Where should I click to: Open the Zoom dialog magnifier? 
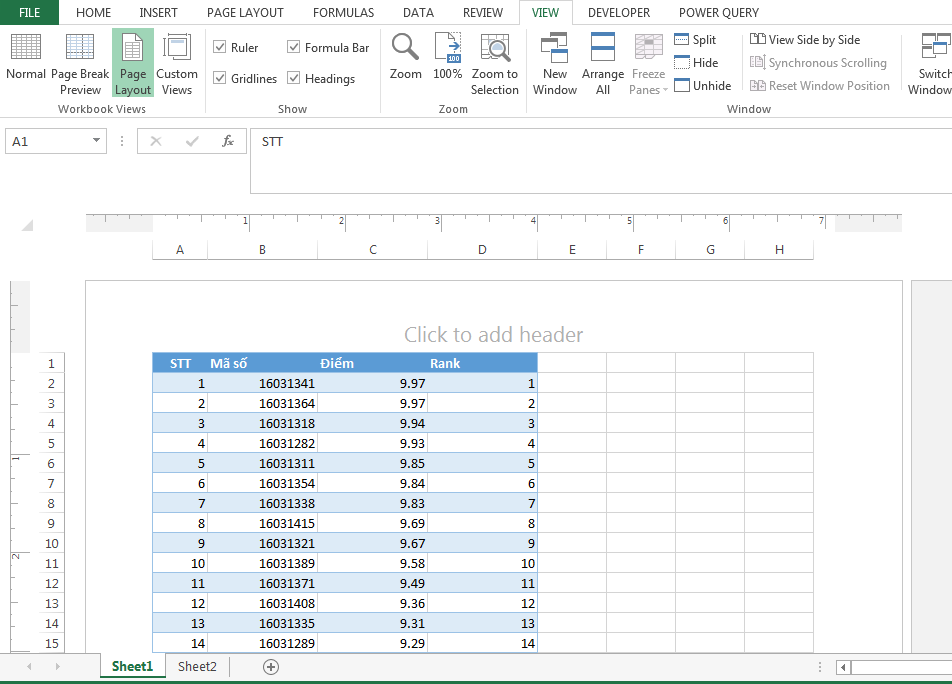tap(405, 56)
